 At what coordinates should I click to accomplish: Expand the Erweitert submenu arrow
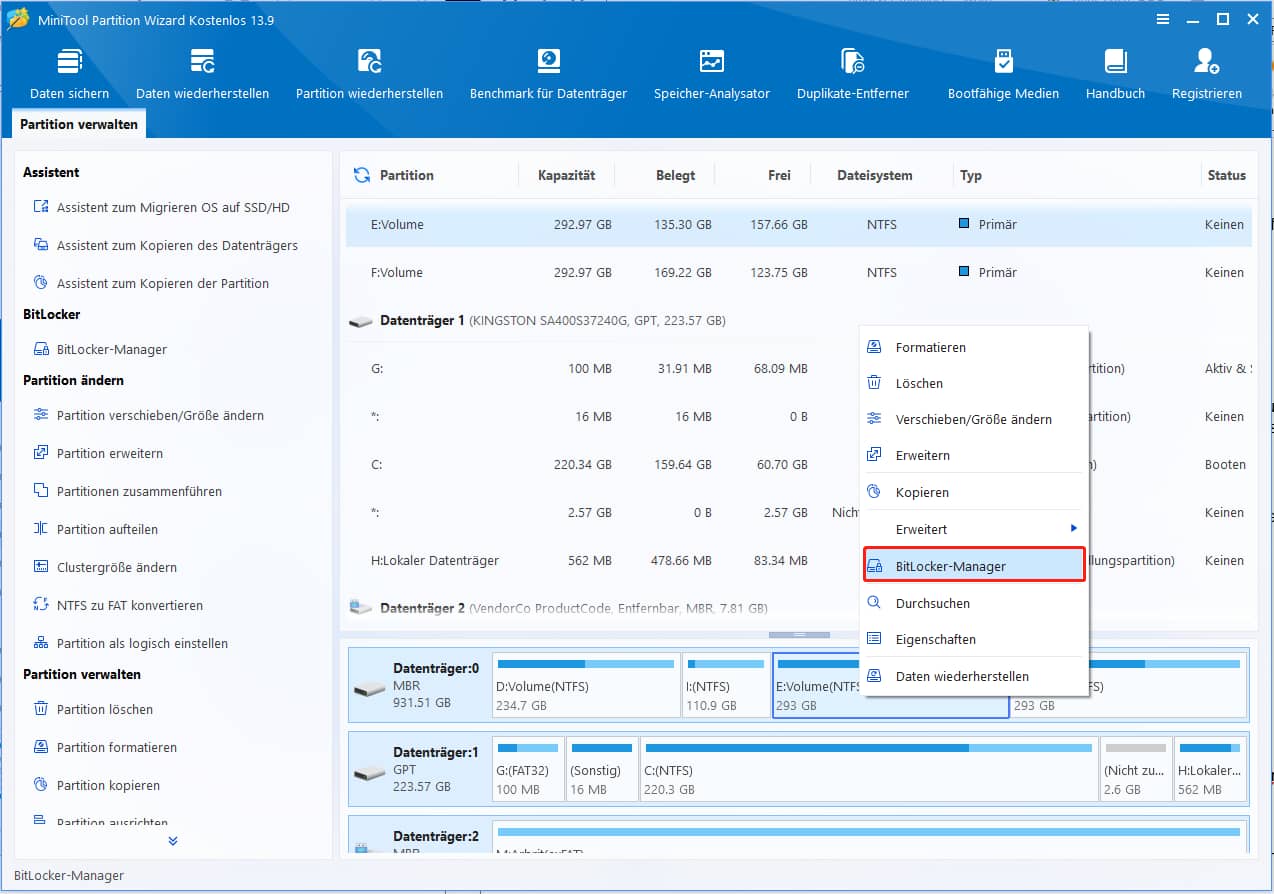[x=1073, y=528]
